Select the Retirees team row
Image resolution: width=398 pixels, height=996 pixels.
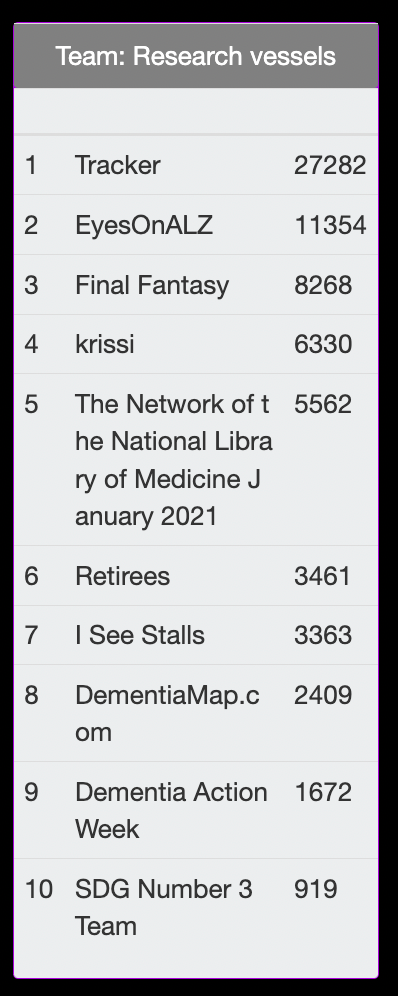[x=196, y=575]
